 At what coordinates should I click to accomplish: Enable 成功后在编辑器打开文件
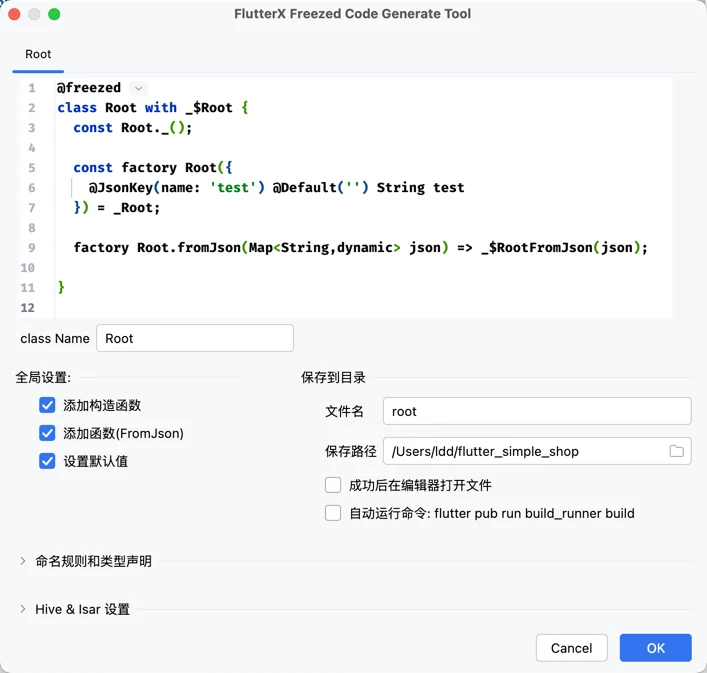[x=333, y=485]
